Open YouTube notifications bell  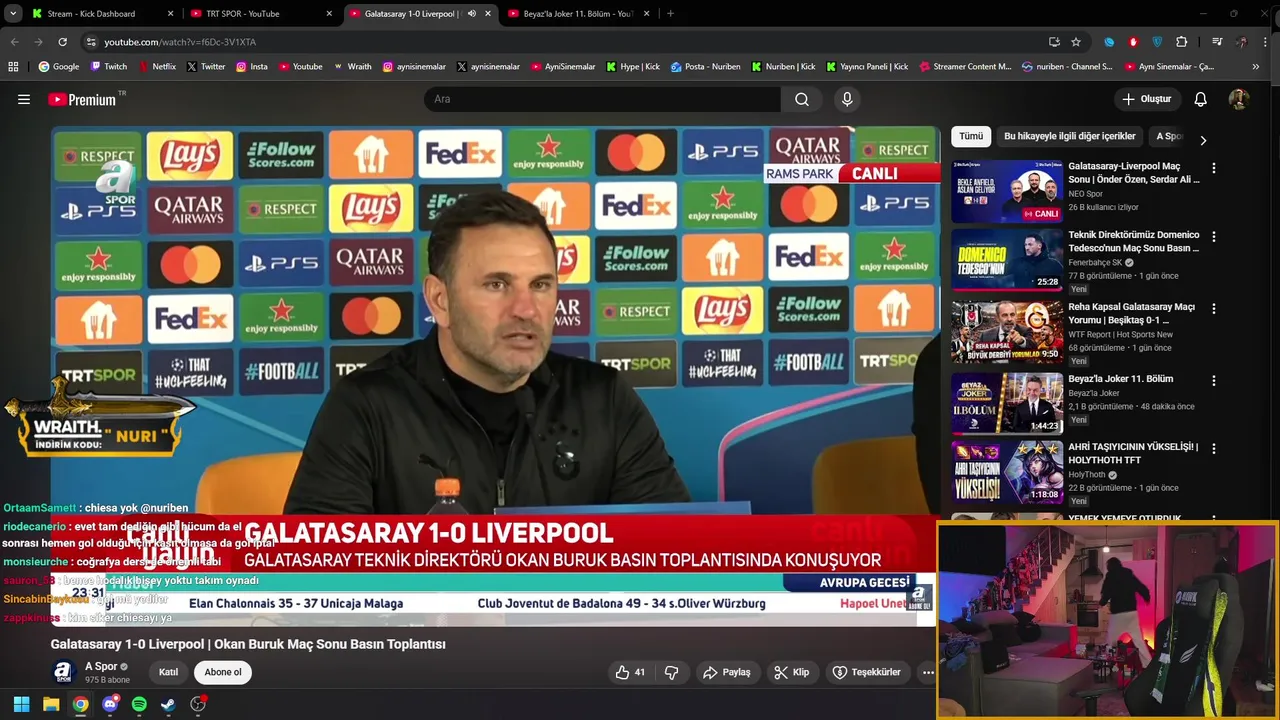point(1200,99)
